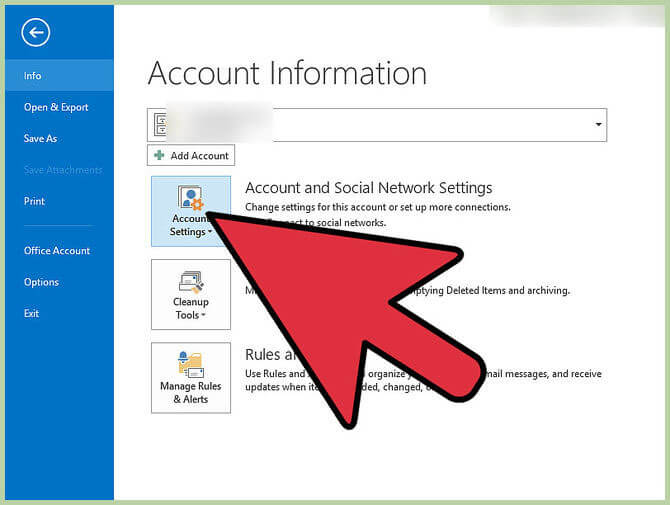Open Manage Rules & Alerts via its icon
The width and height of the screenshot is (670, 505).
(x=190, y=363)
